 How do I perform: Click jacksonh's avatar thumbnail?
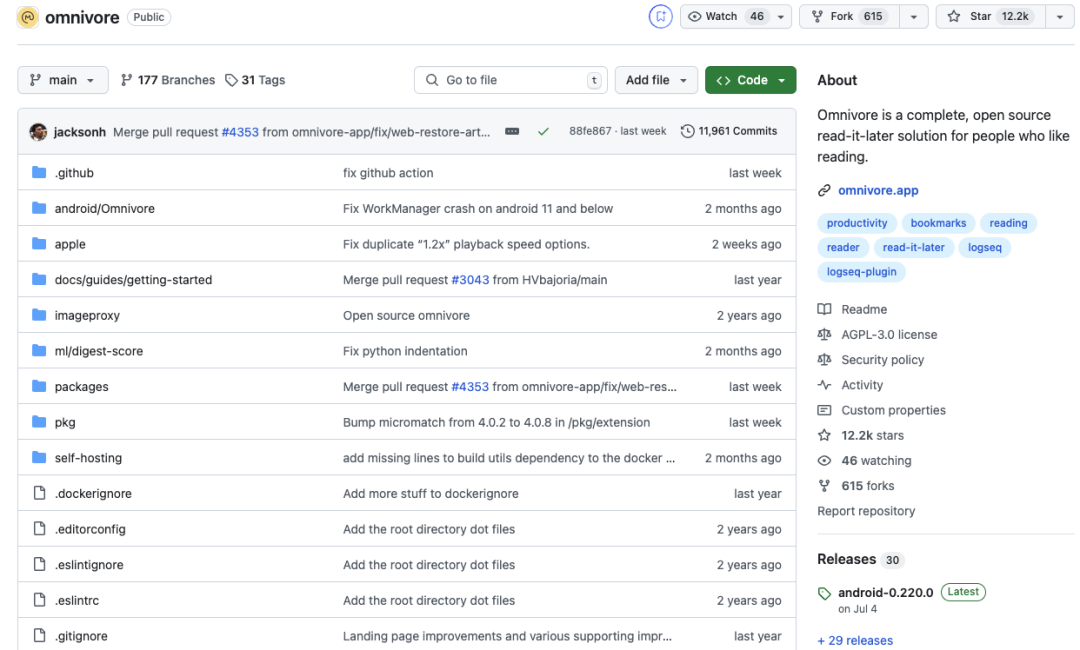(39, 132)
